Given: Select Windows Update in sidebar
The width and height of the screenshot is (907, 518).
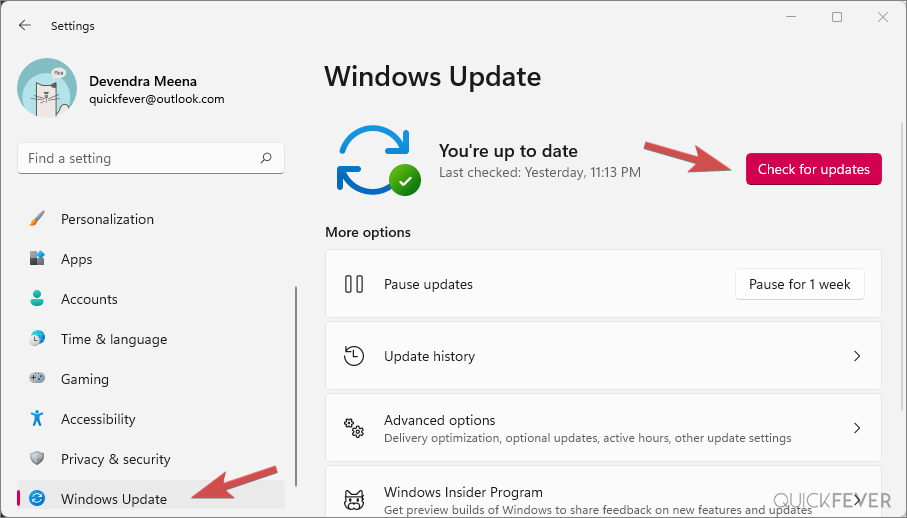Looking at the screenshot, I should click(150, 497).
